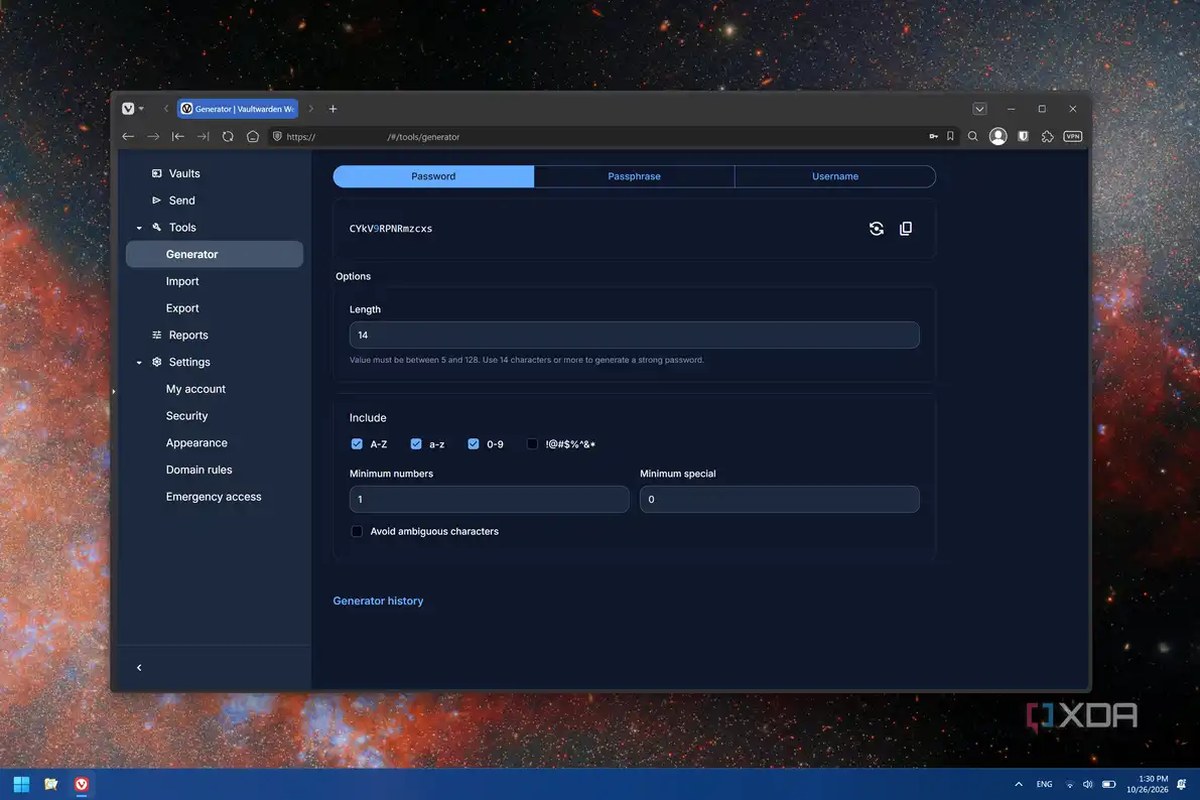
Task: Reload the current page
Action: coord(228,136)
